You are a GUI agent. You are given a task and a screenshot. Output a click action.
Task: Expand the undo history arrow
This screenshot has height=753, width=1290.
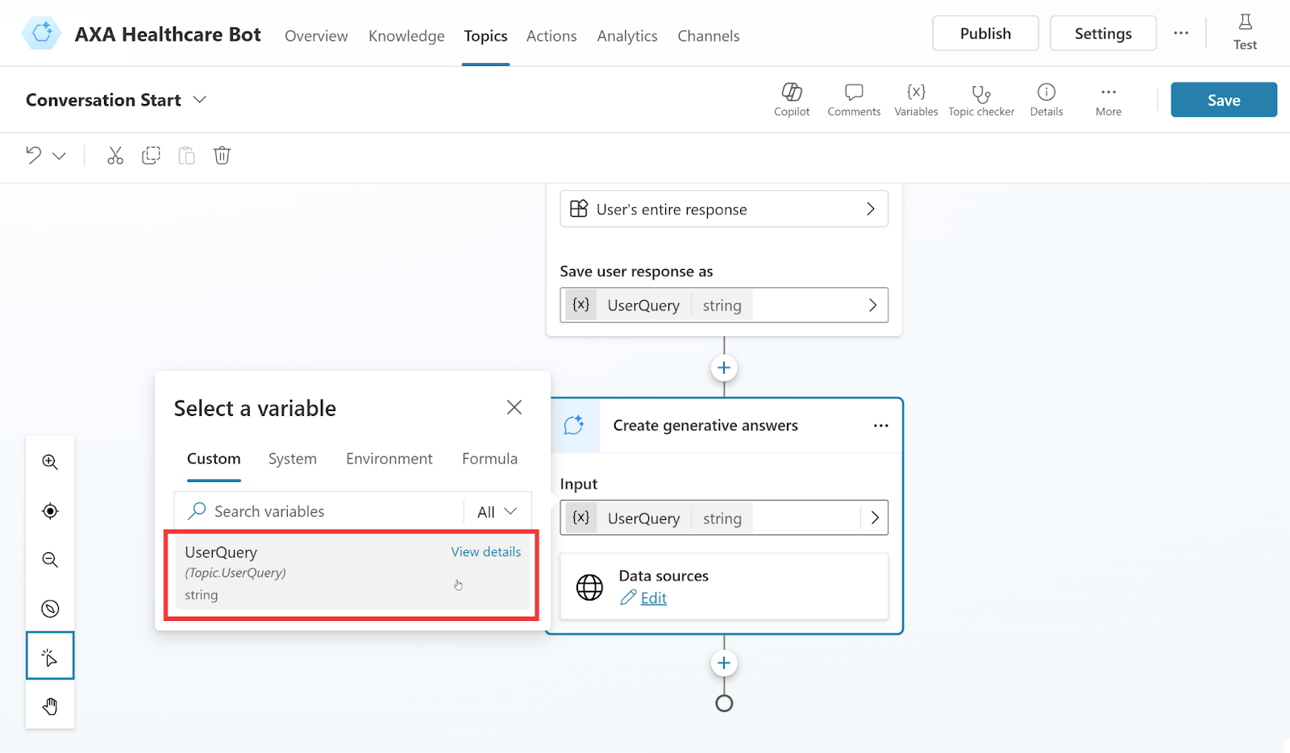click(x=58, y=155)
